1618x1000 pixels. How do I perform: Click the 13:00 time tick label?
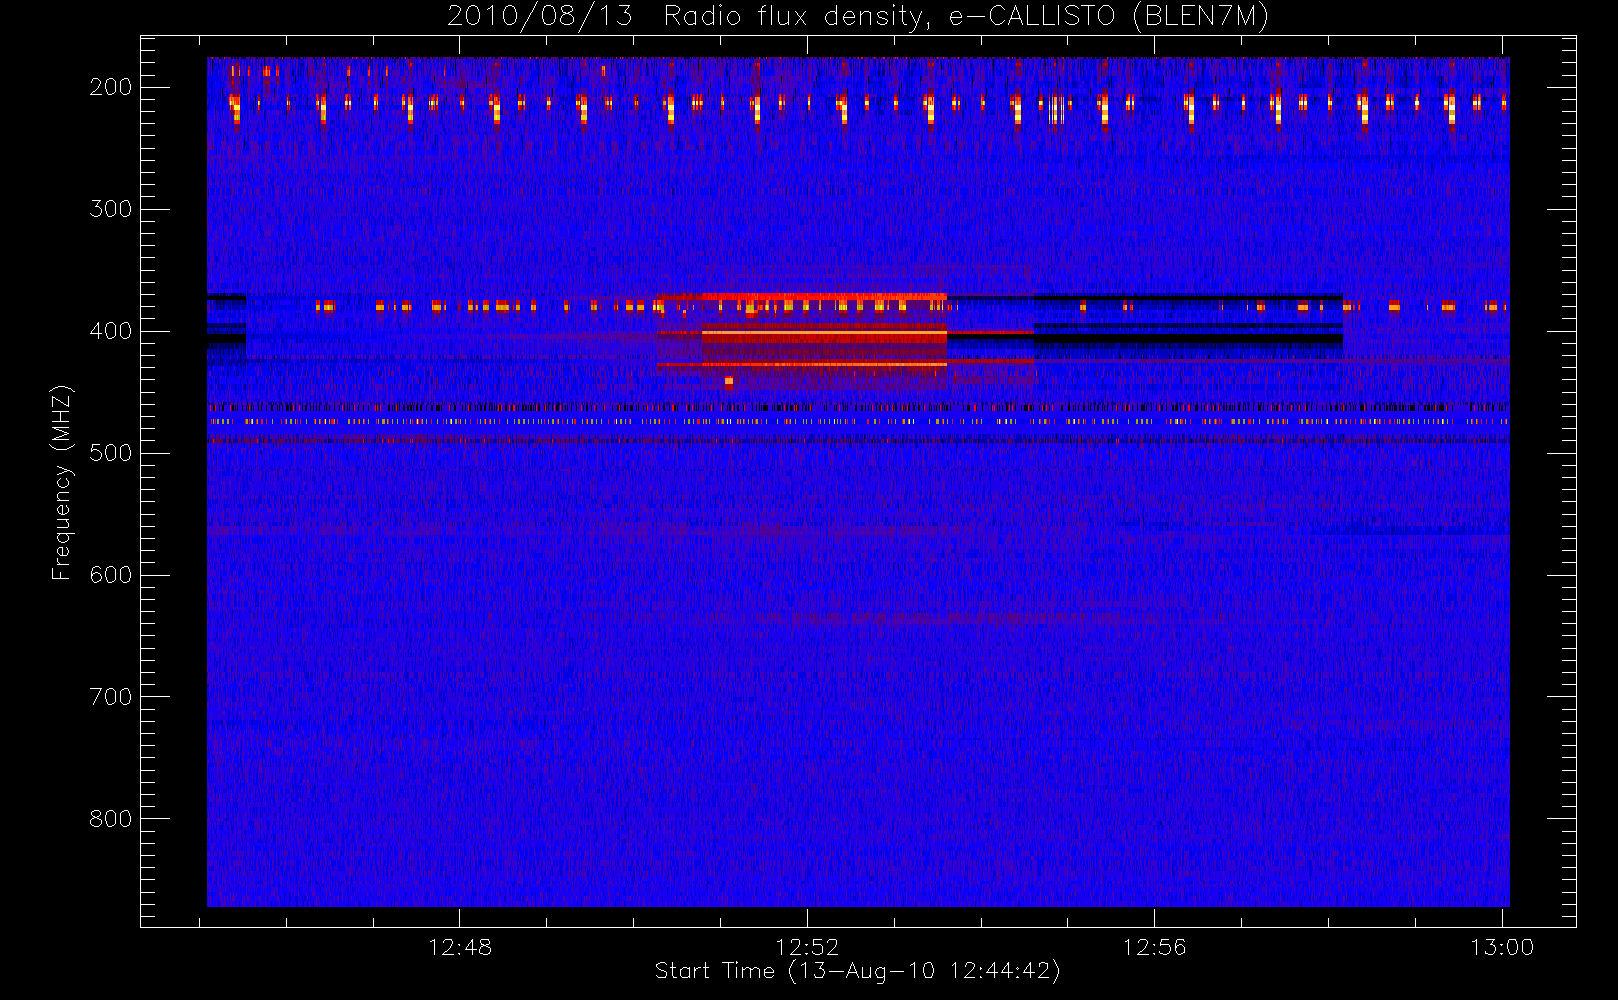pos(1502,947)
